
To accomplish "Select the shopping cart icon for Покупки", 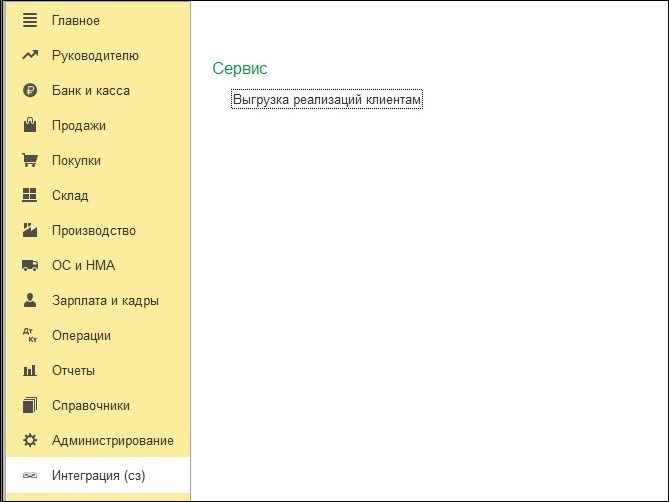I will [30, 161].
